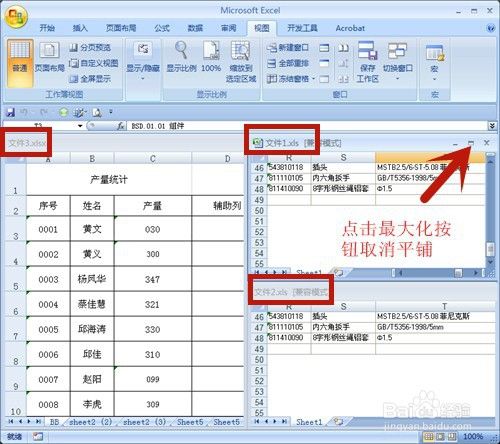The height and width of the screenshot is (444, 500).
Task: Click Redo in quick access toolbar
Action: [x=44, y=112]
